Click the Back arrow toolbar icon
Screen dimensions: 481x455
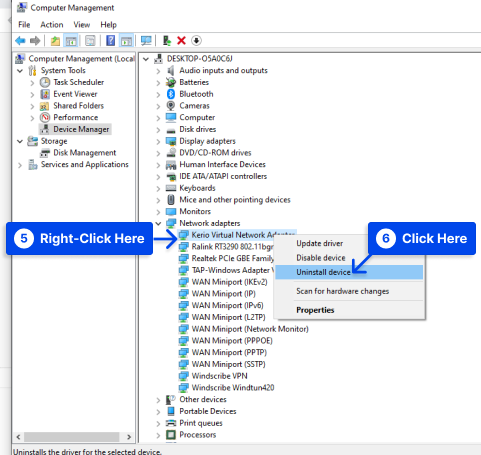(20, 41)
